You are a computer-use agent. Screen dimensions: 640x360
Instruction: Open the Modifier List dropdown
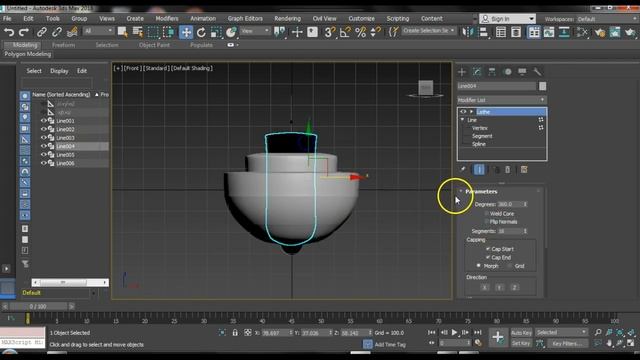coord(502,100)
